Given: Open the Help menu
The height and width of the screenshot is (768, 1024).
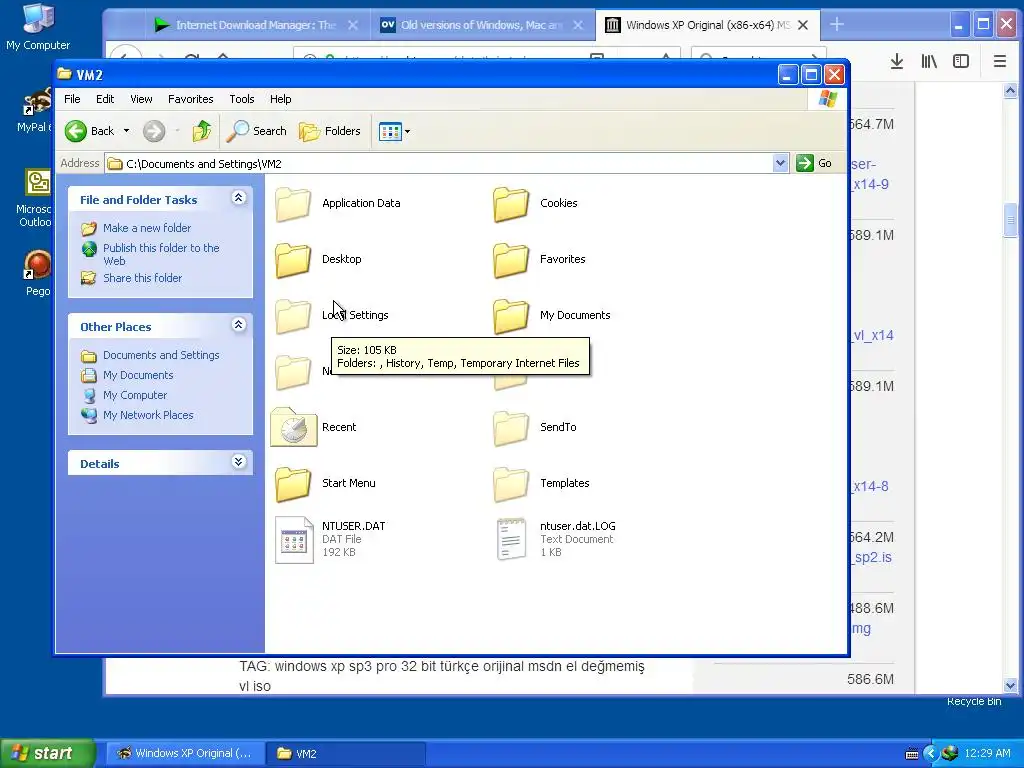Looking at the screenshot, I should pyautogui.click(x=281, y=99).
